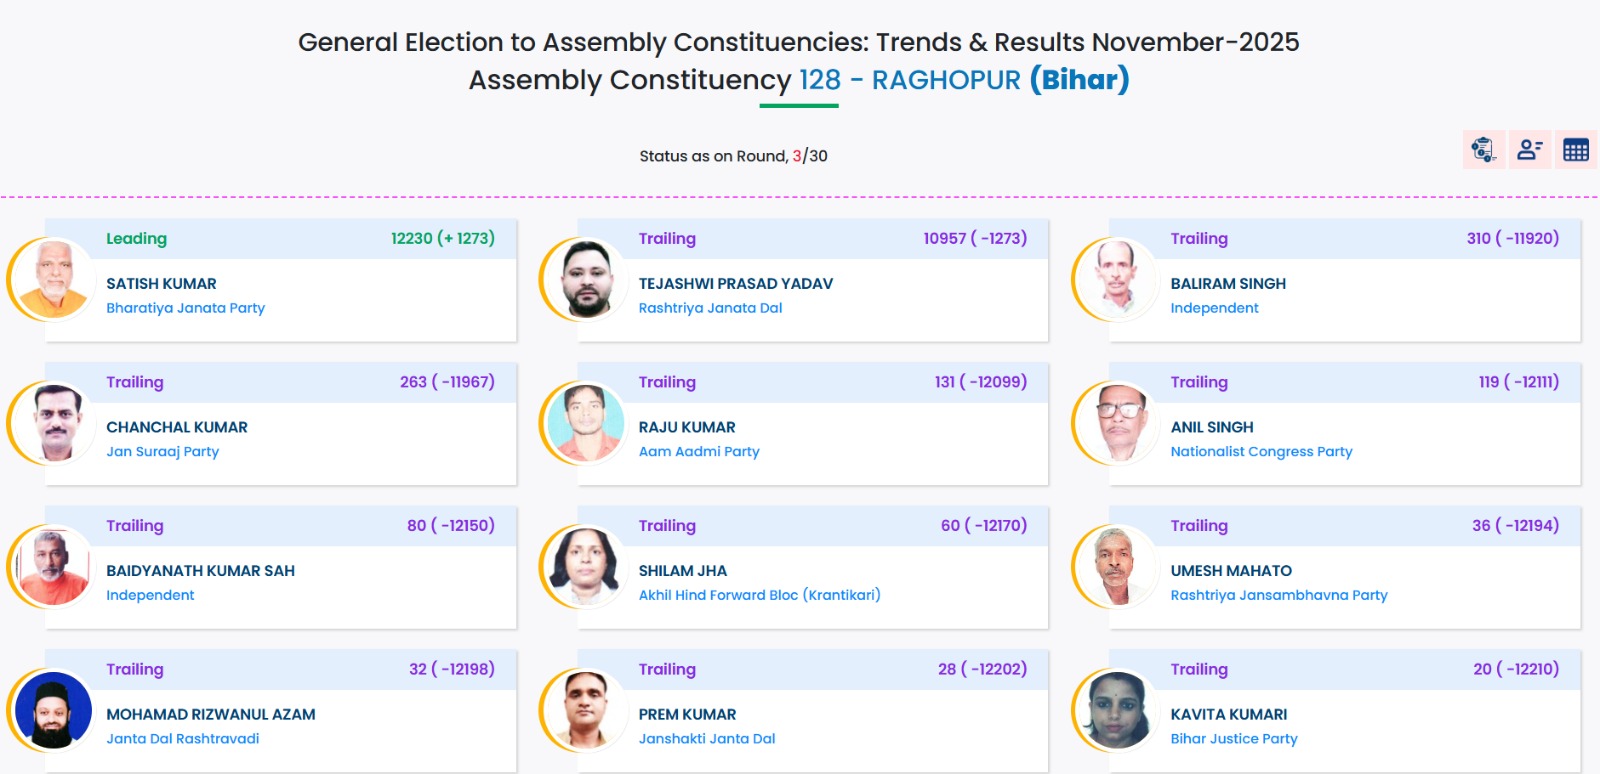Screen dimensions: 1600x774
Task: Click the round status 3/30 text
Action: coord(810,156)
